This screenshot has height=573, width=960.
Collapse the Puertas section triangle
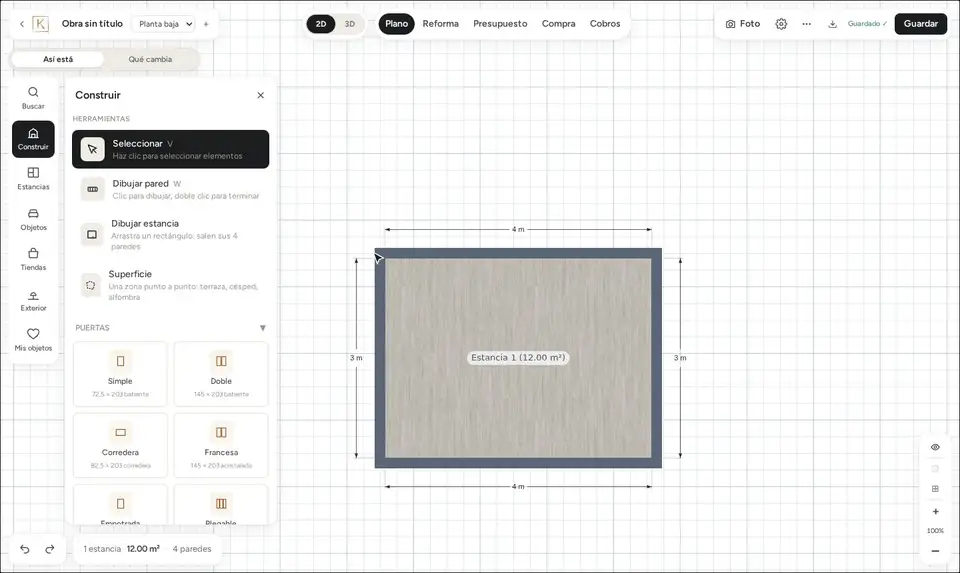[263, 328]
